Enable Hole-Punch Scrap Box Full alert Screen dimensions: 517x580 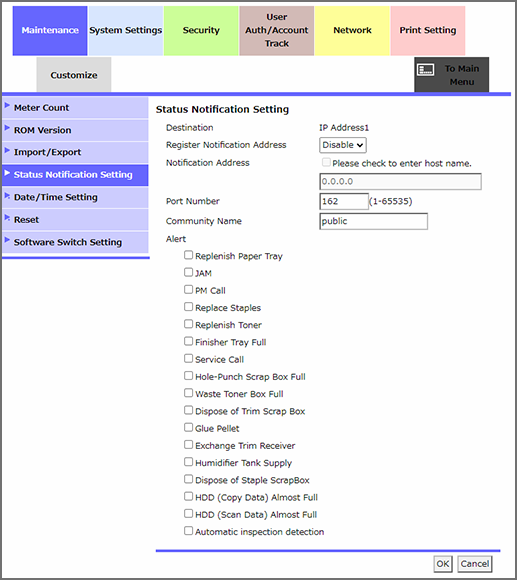[x=189, y=376]
